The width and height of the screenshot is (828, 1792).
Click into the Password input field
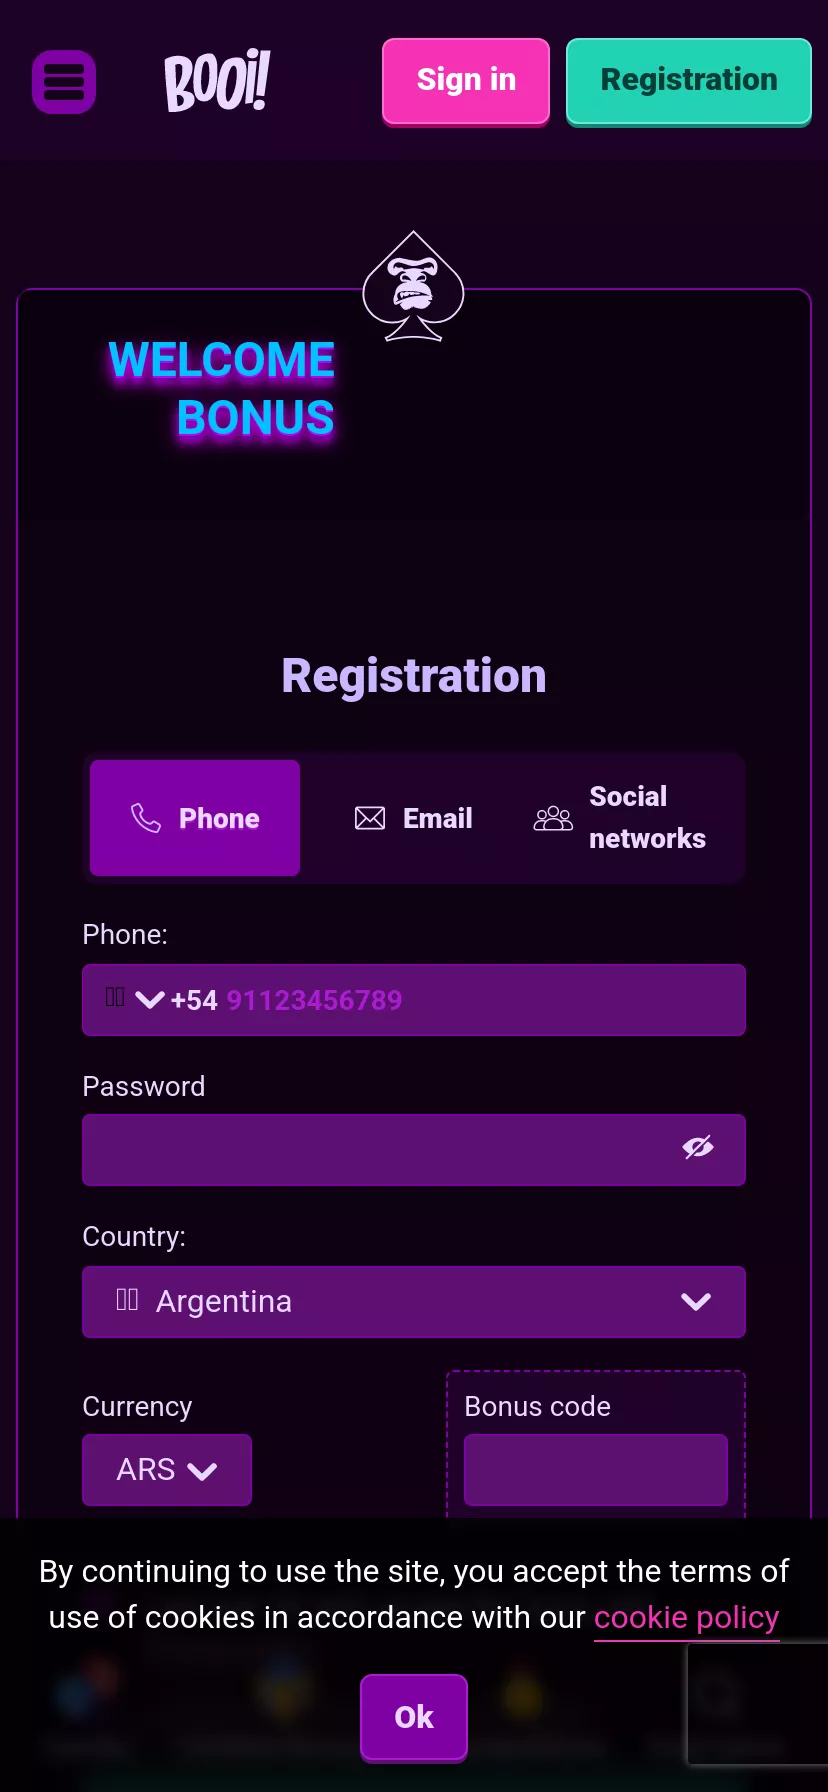click(380, 1150)
